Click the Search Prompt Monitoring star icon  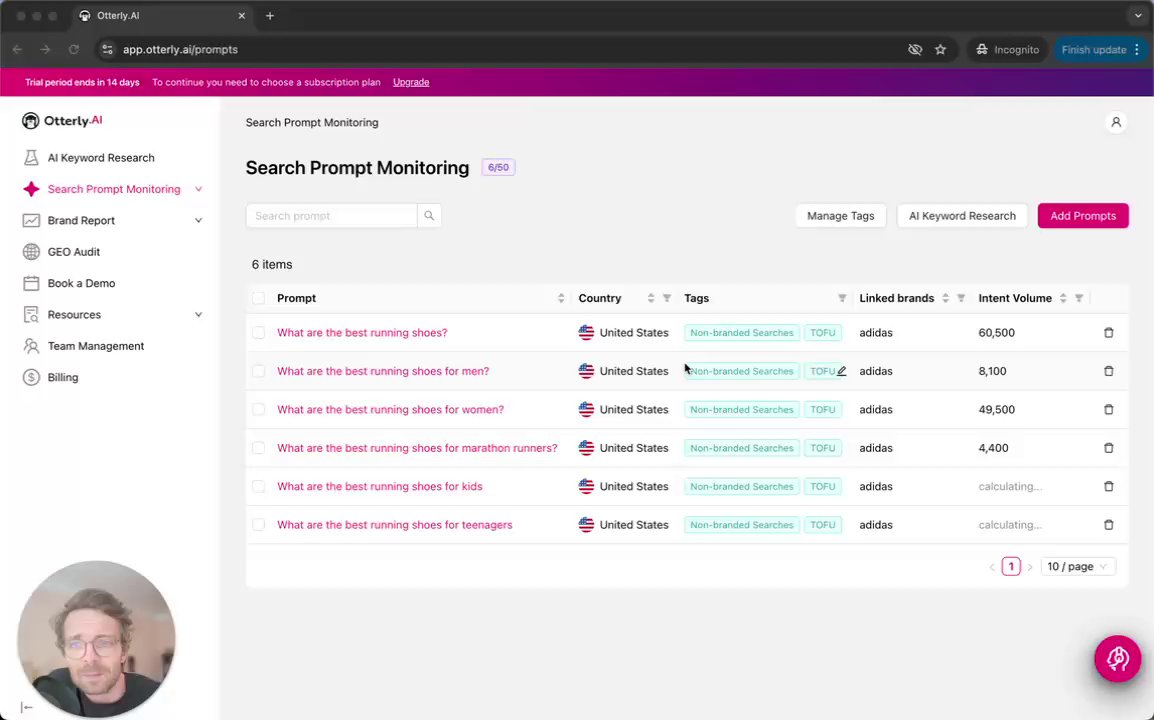point(31,189)
